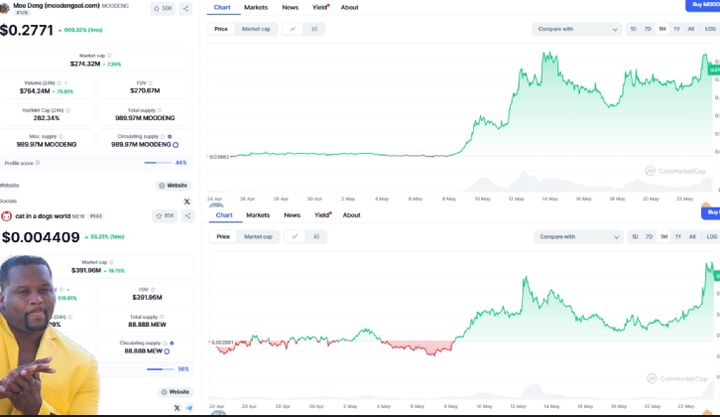
Task: Click Buy button above the MEW chart
Action: pyautogui.click(x=711, y=213)
